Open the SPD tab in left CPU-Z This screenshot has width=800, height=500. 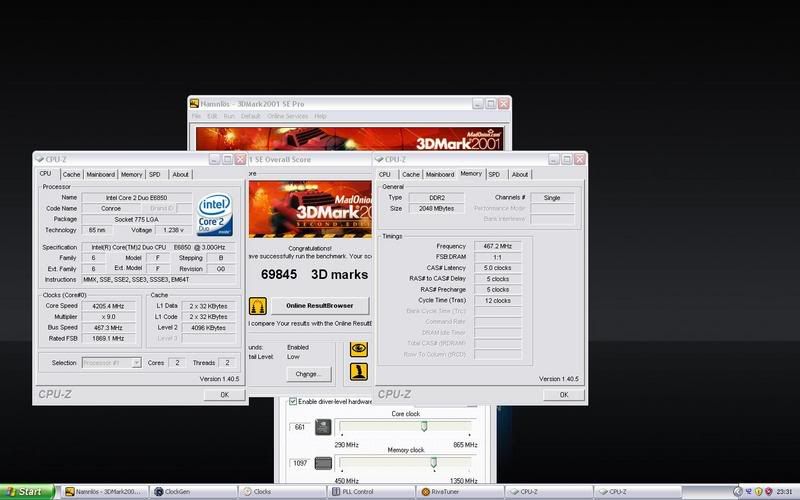tap(155, 174)
